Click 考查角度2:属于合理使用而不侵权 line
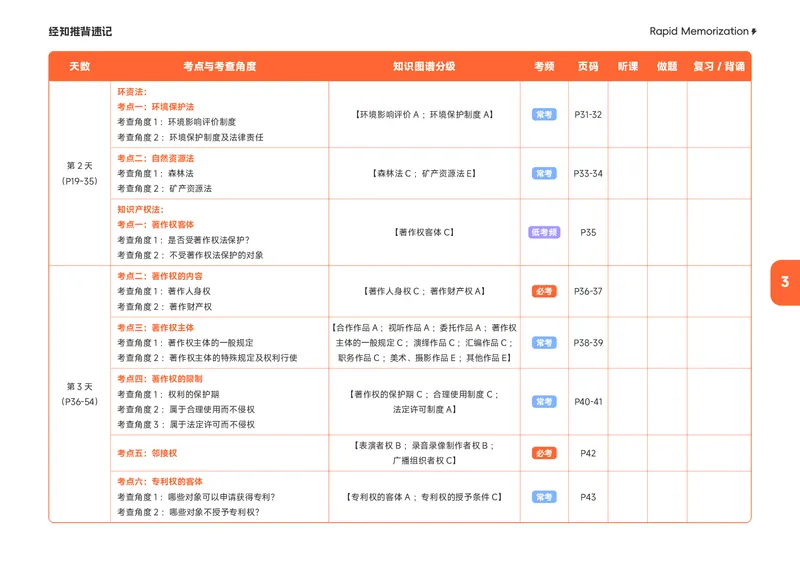Image resolution: width=800 pixels, height=566 pixels. click(x=186, y=409)
